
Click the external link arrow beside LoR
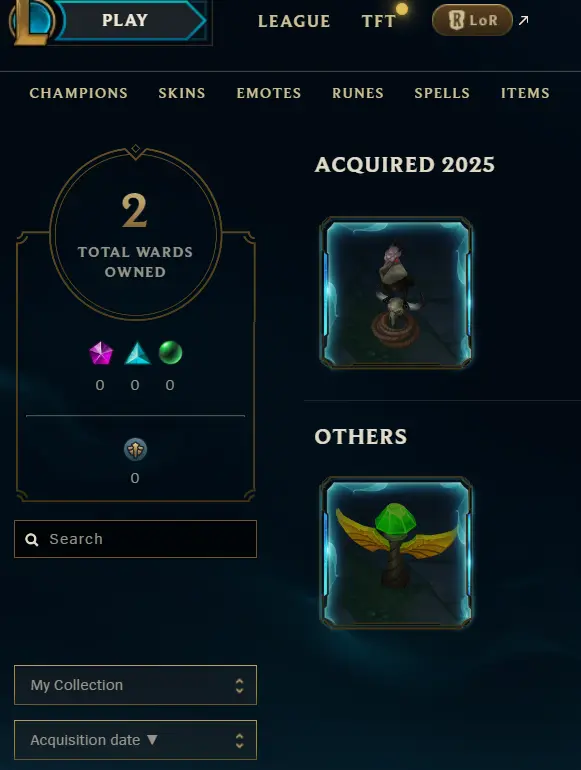524,20
